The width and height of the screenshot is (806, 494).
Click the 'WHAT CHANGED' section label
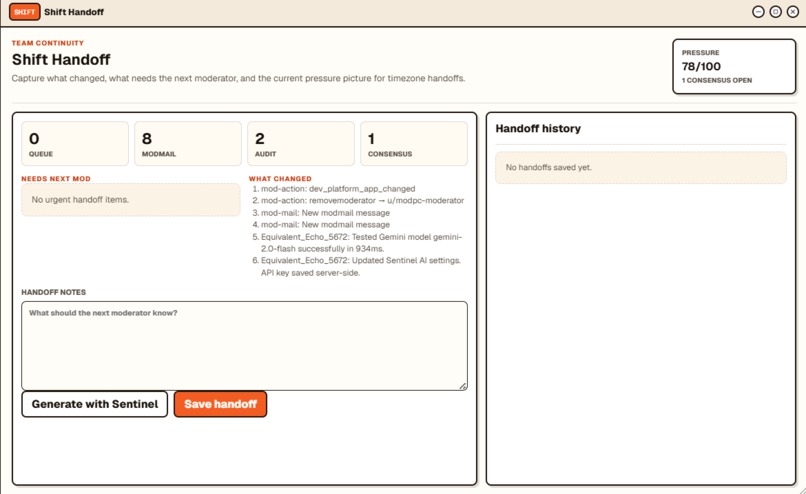click(280, 178)
